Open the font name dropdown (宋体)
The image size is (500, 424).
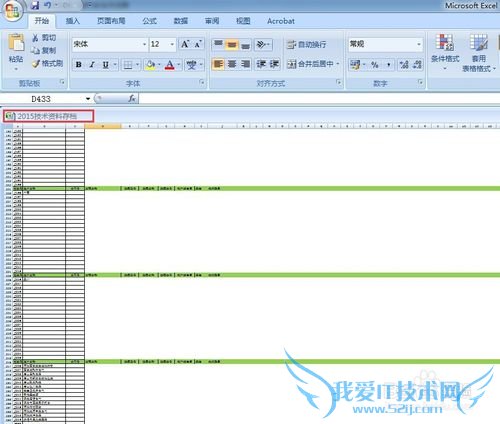point(144,44)
